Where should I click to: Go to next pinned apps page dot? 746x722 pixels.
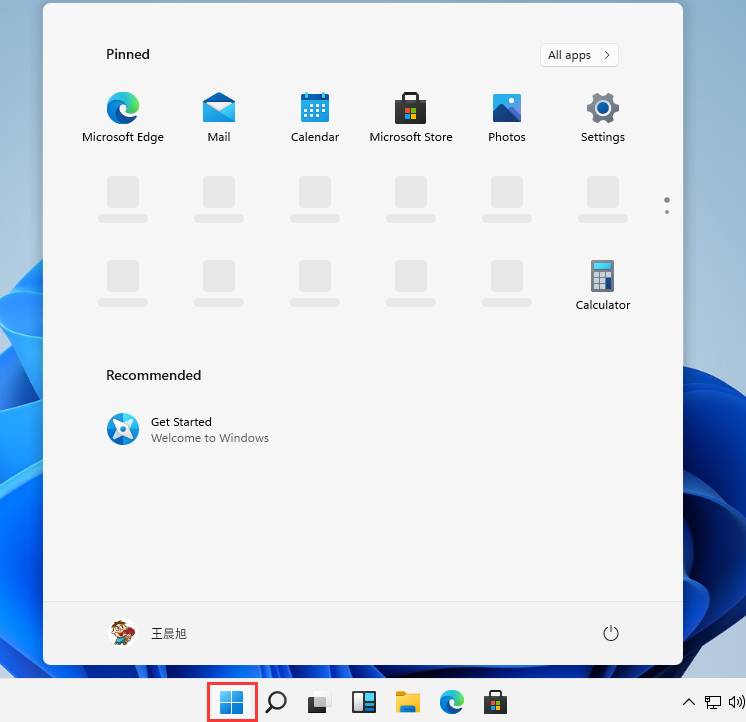(667, 211)
